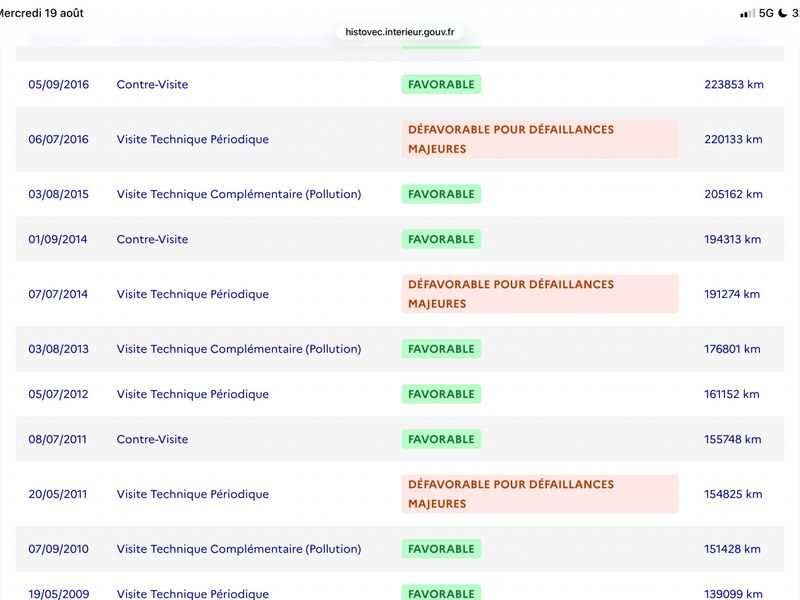
Task: Tap the moon Do Not Disturb icon
Action: [783, 13]
